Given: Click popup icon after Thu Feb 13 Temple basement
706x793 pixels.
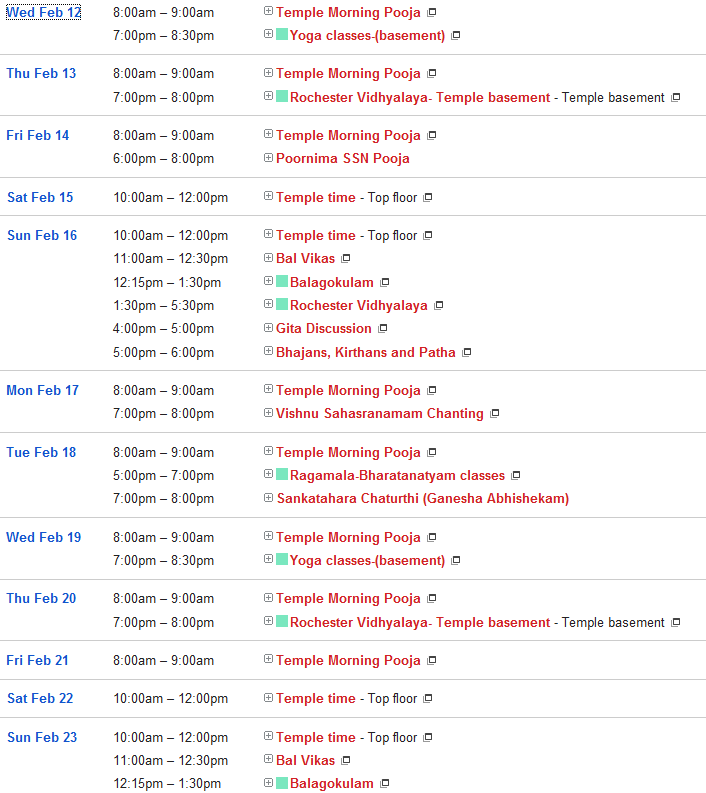Looking at the screenshot, I should pyautogui.click(x=676, y=98).
